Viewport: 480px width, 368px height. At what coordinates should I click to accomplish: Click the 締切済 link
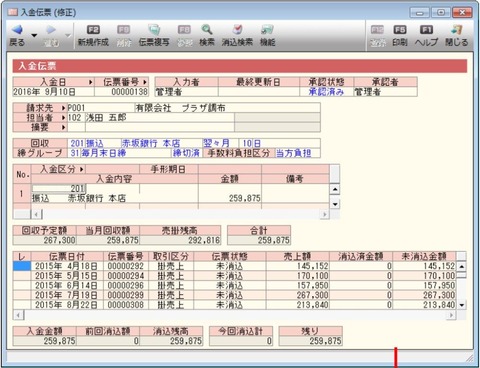186,153
